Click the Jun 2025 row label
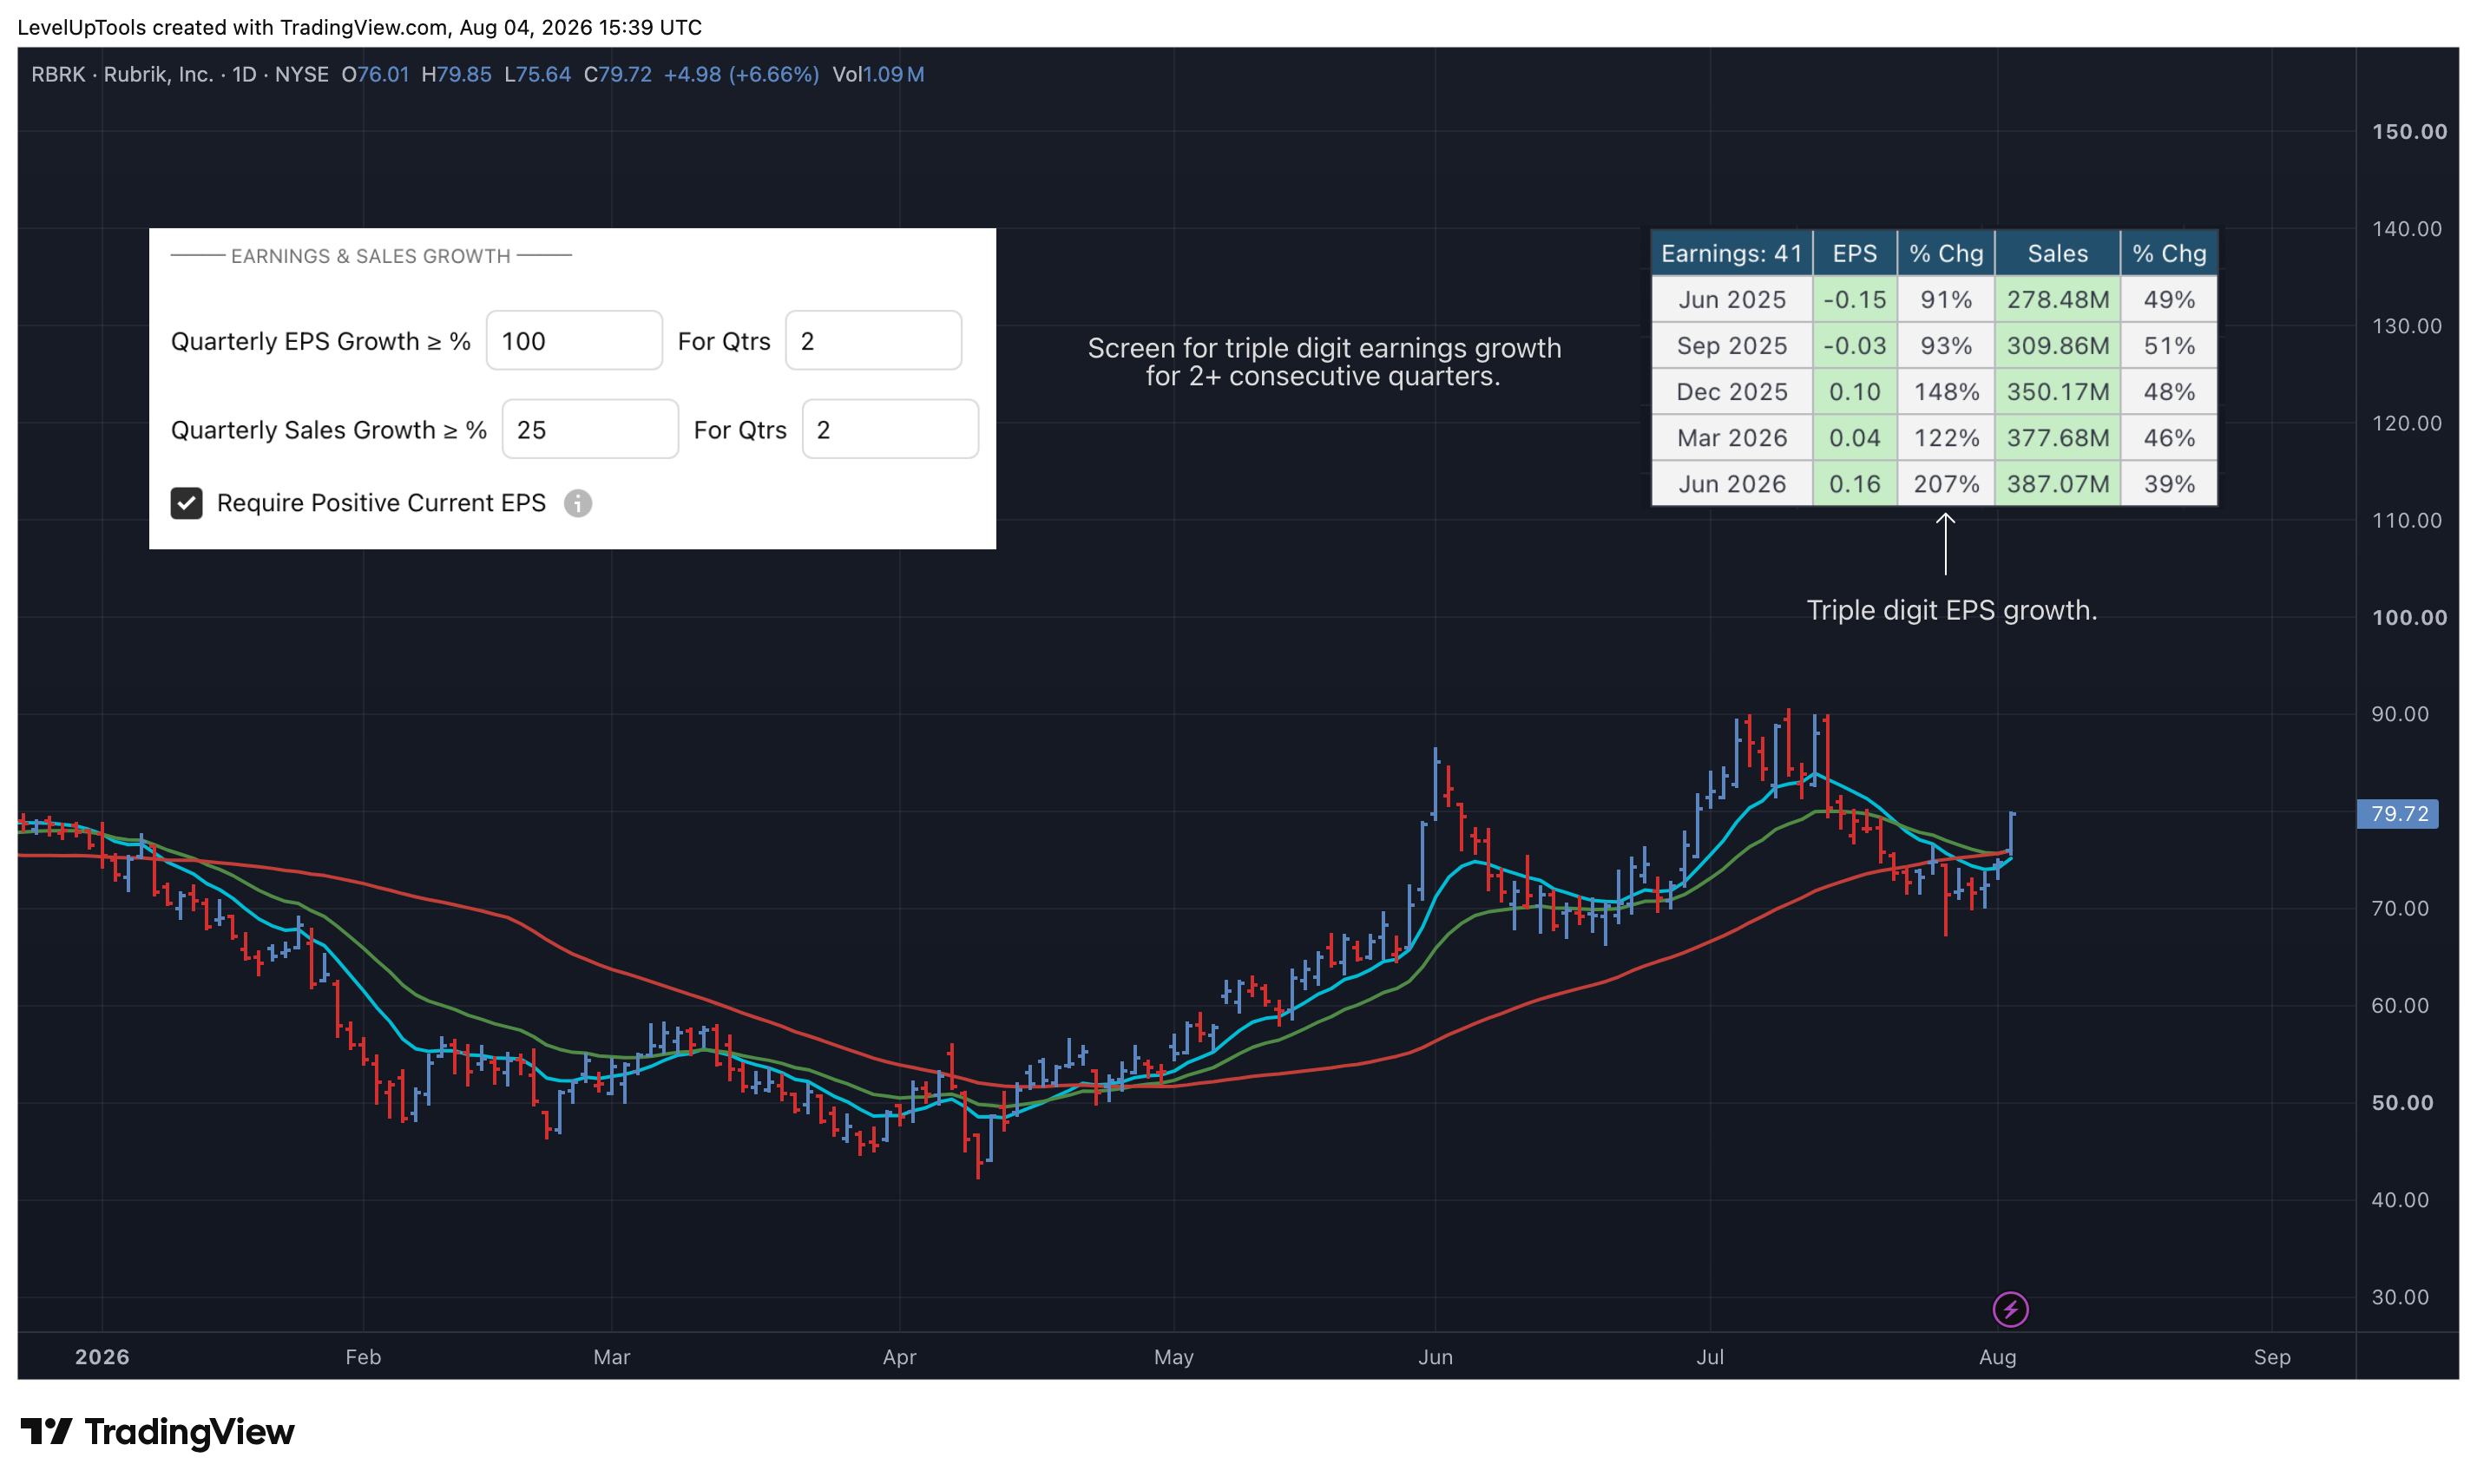This screenshot has height=1484, width=2477. [x=1731, y=300]
